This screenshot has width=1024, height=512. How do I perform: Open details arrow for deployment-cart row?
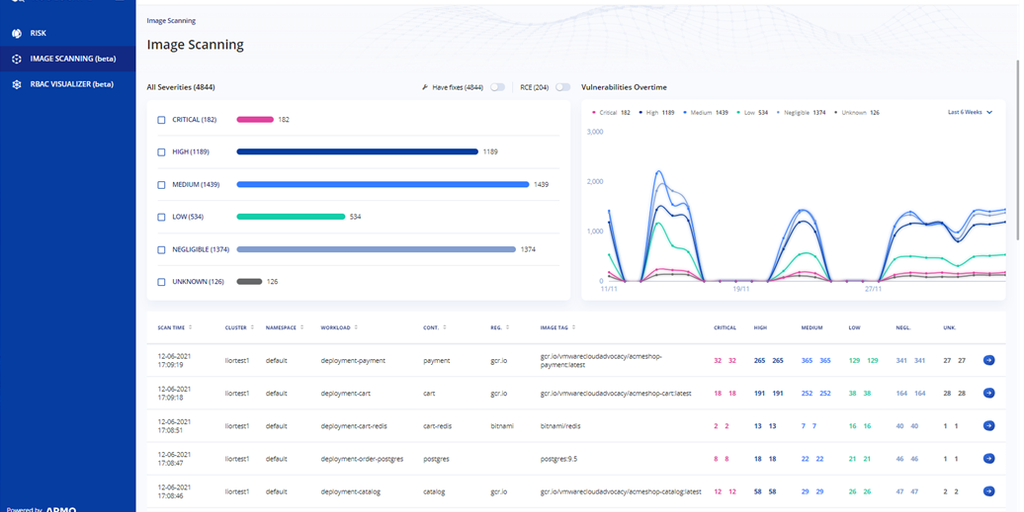pos(989,393)
